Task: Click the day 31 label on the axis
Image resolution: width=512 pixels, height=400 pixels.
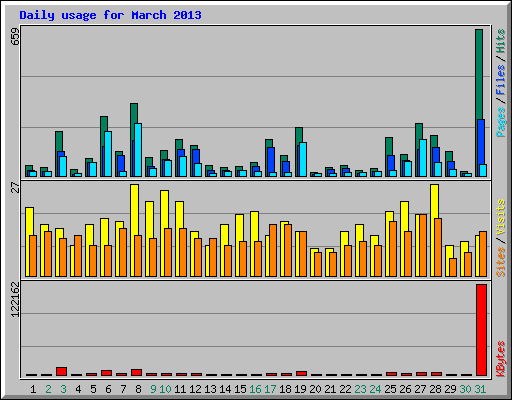Action: point(480,389)
